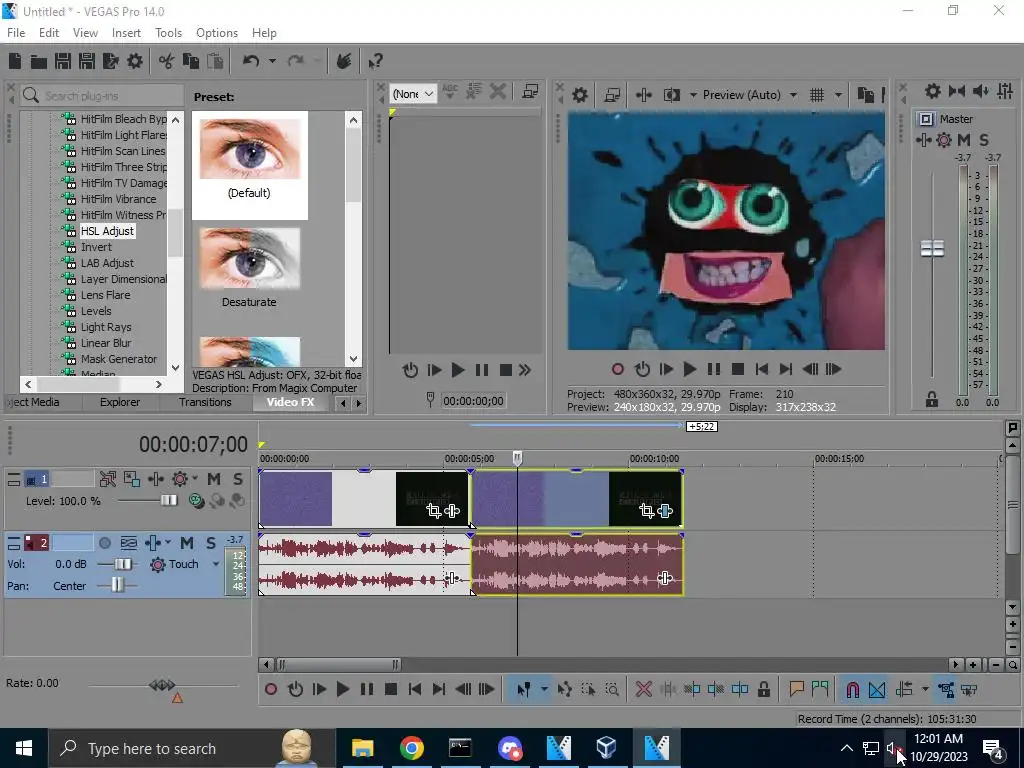Click Play in video preview transport

pos(690,369)
